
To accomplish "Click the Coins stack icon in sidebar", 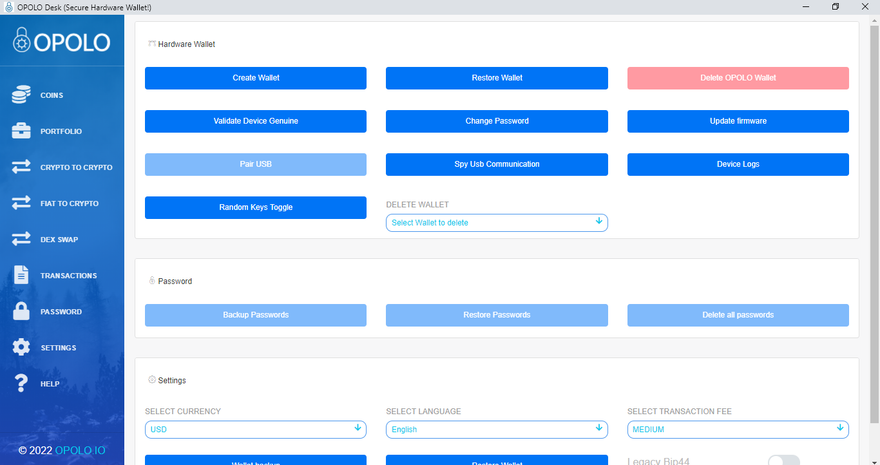I will 21,95.
